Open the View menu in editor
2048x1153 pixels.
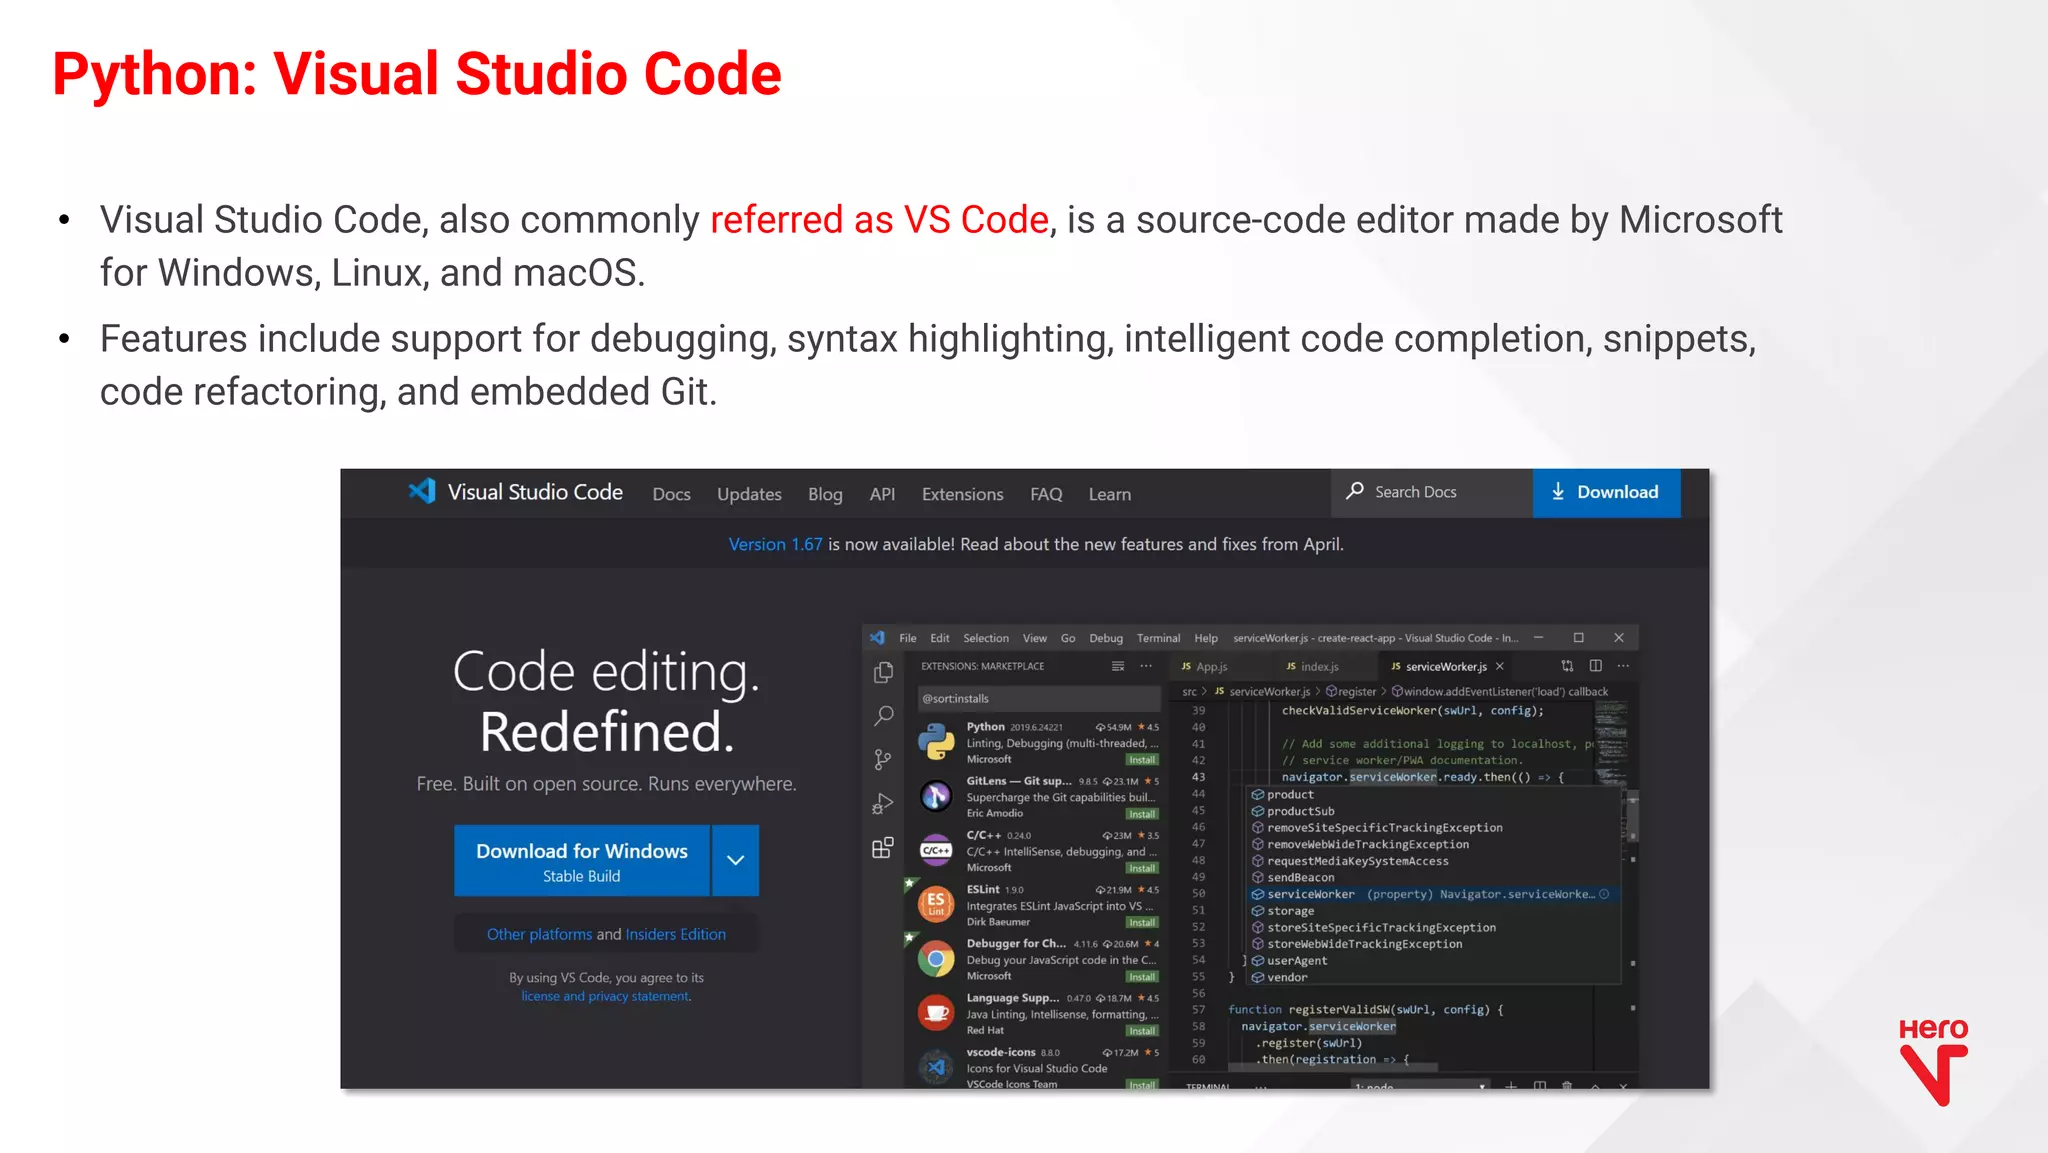tap(1035, 638)
